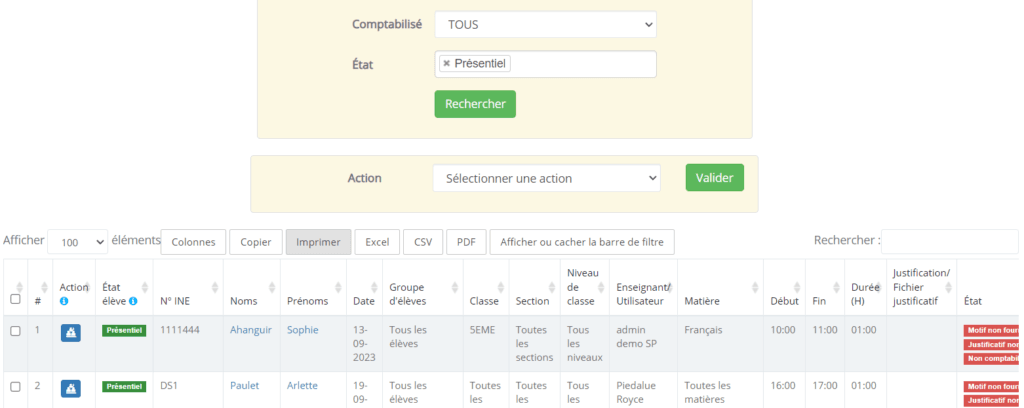Image resolution: width=1024 pixels, height=408 pixels.
Task: Check the box for row 2
Action: (x=15, y=387)
